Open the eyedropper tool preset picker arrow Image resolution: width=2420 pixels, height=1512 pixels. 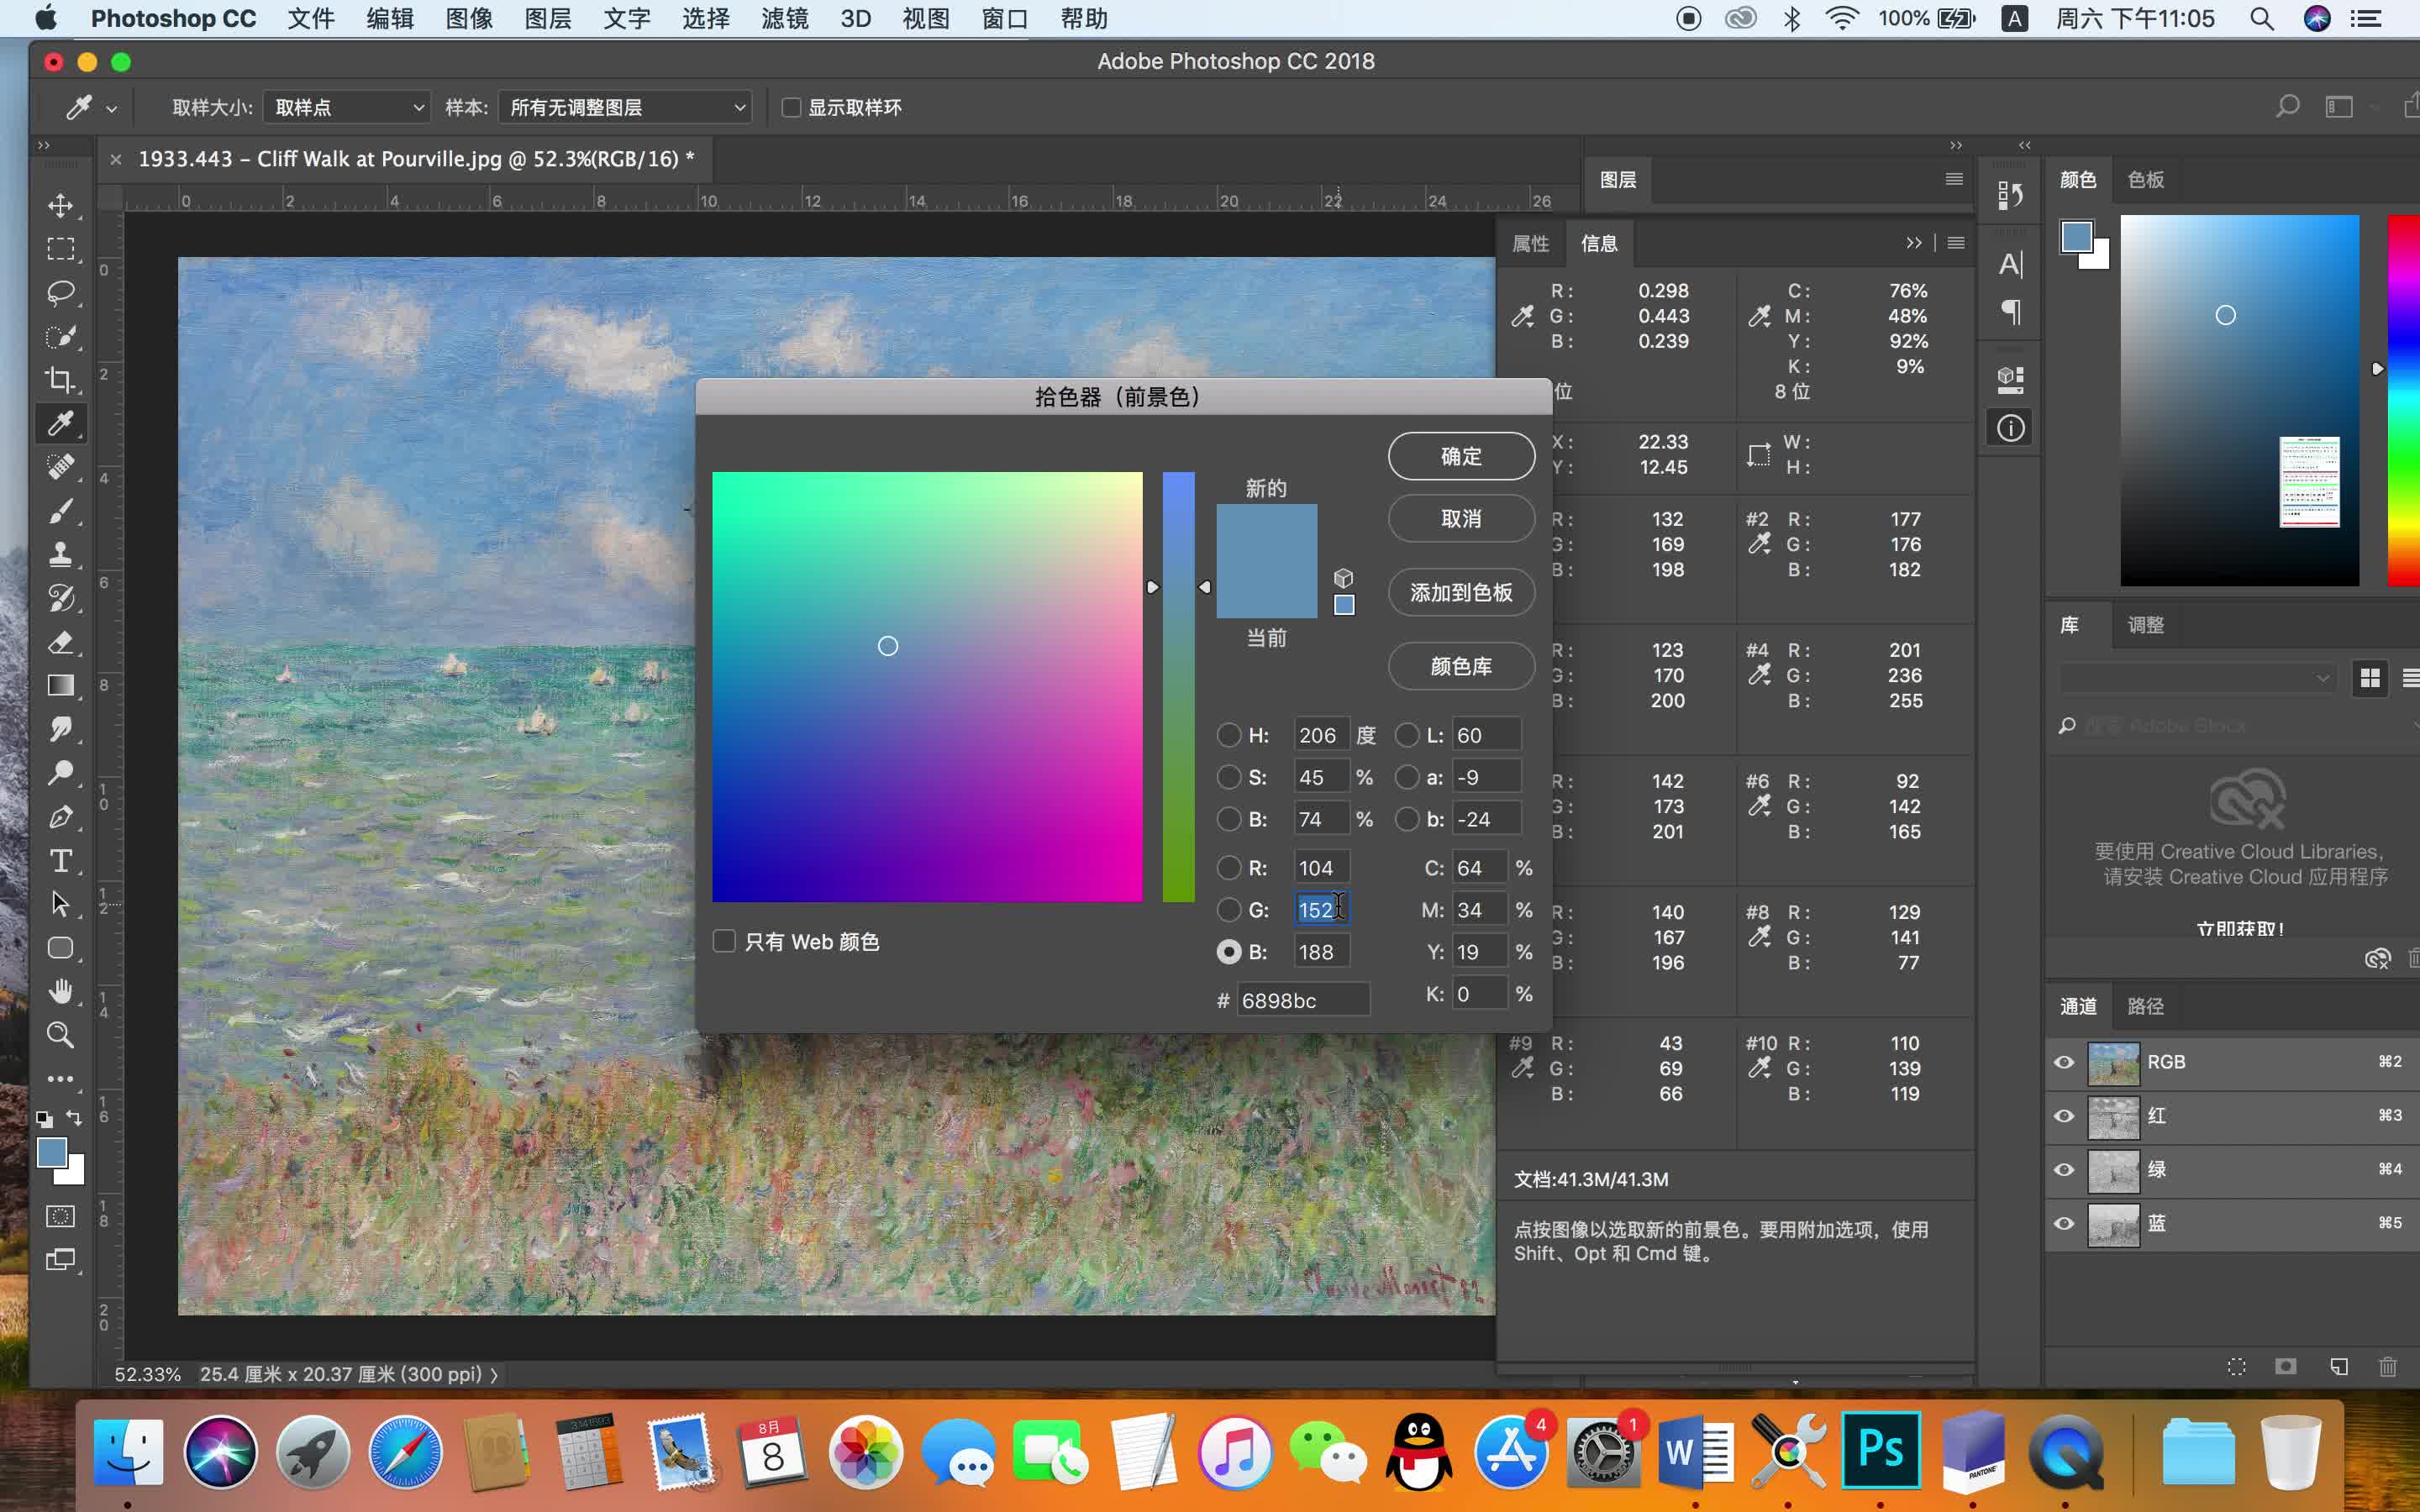(111, 109)
